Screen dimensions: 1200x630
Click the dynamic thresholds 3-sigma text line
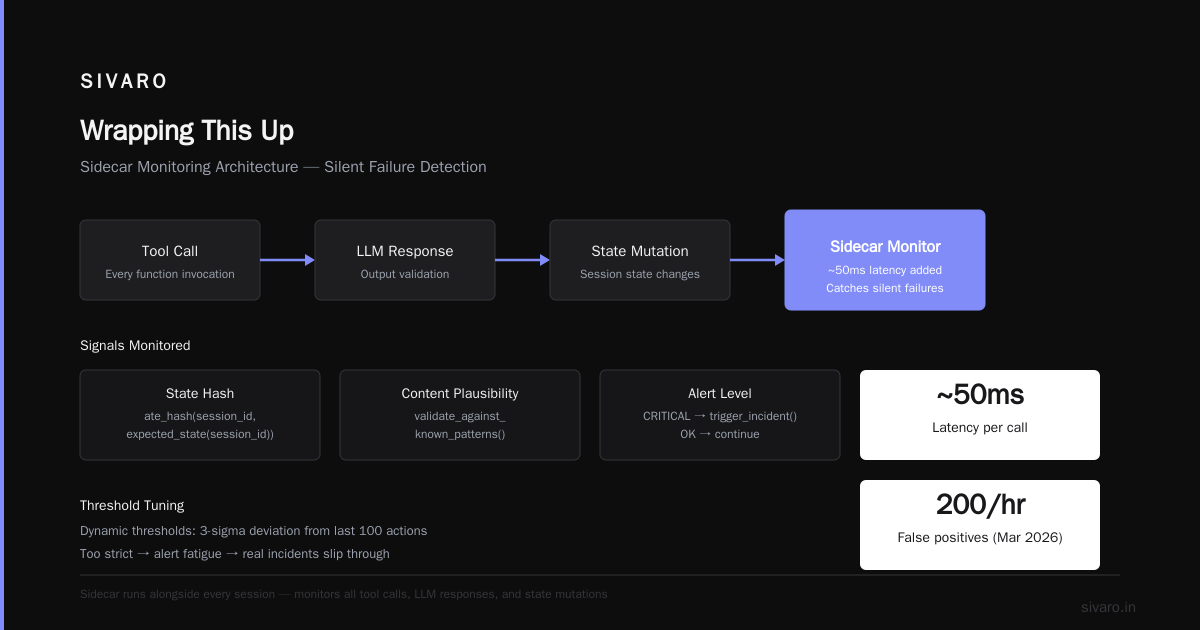coord(254,531)
